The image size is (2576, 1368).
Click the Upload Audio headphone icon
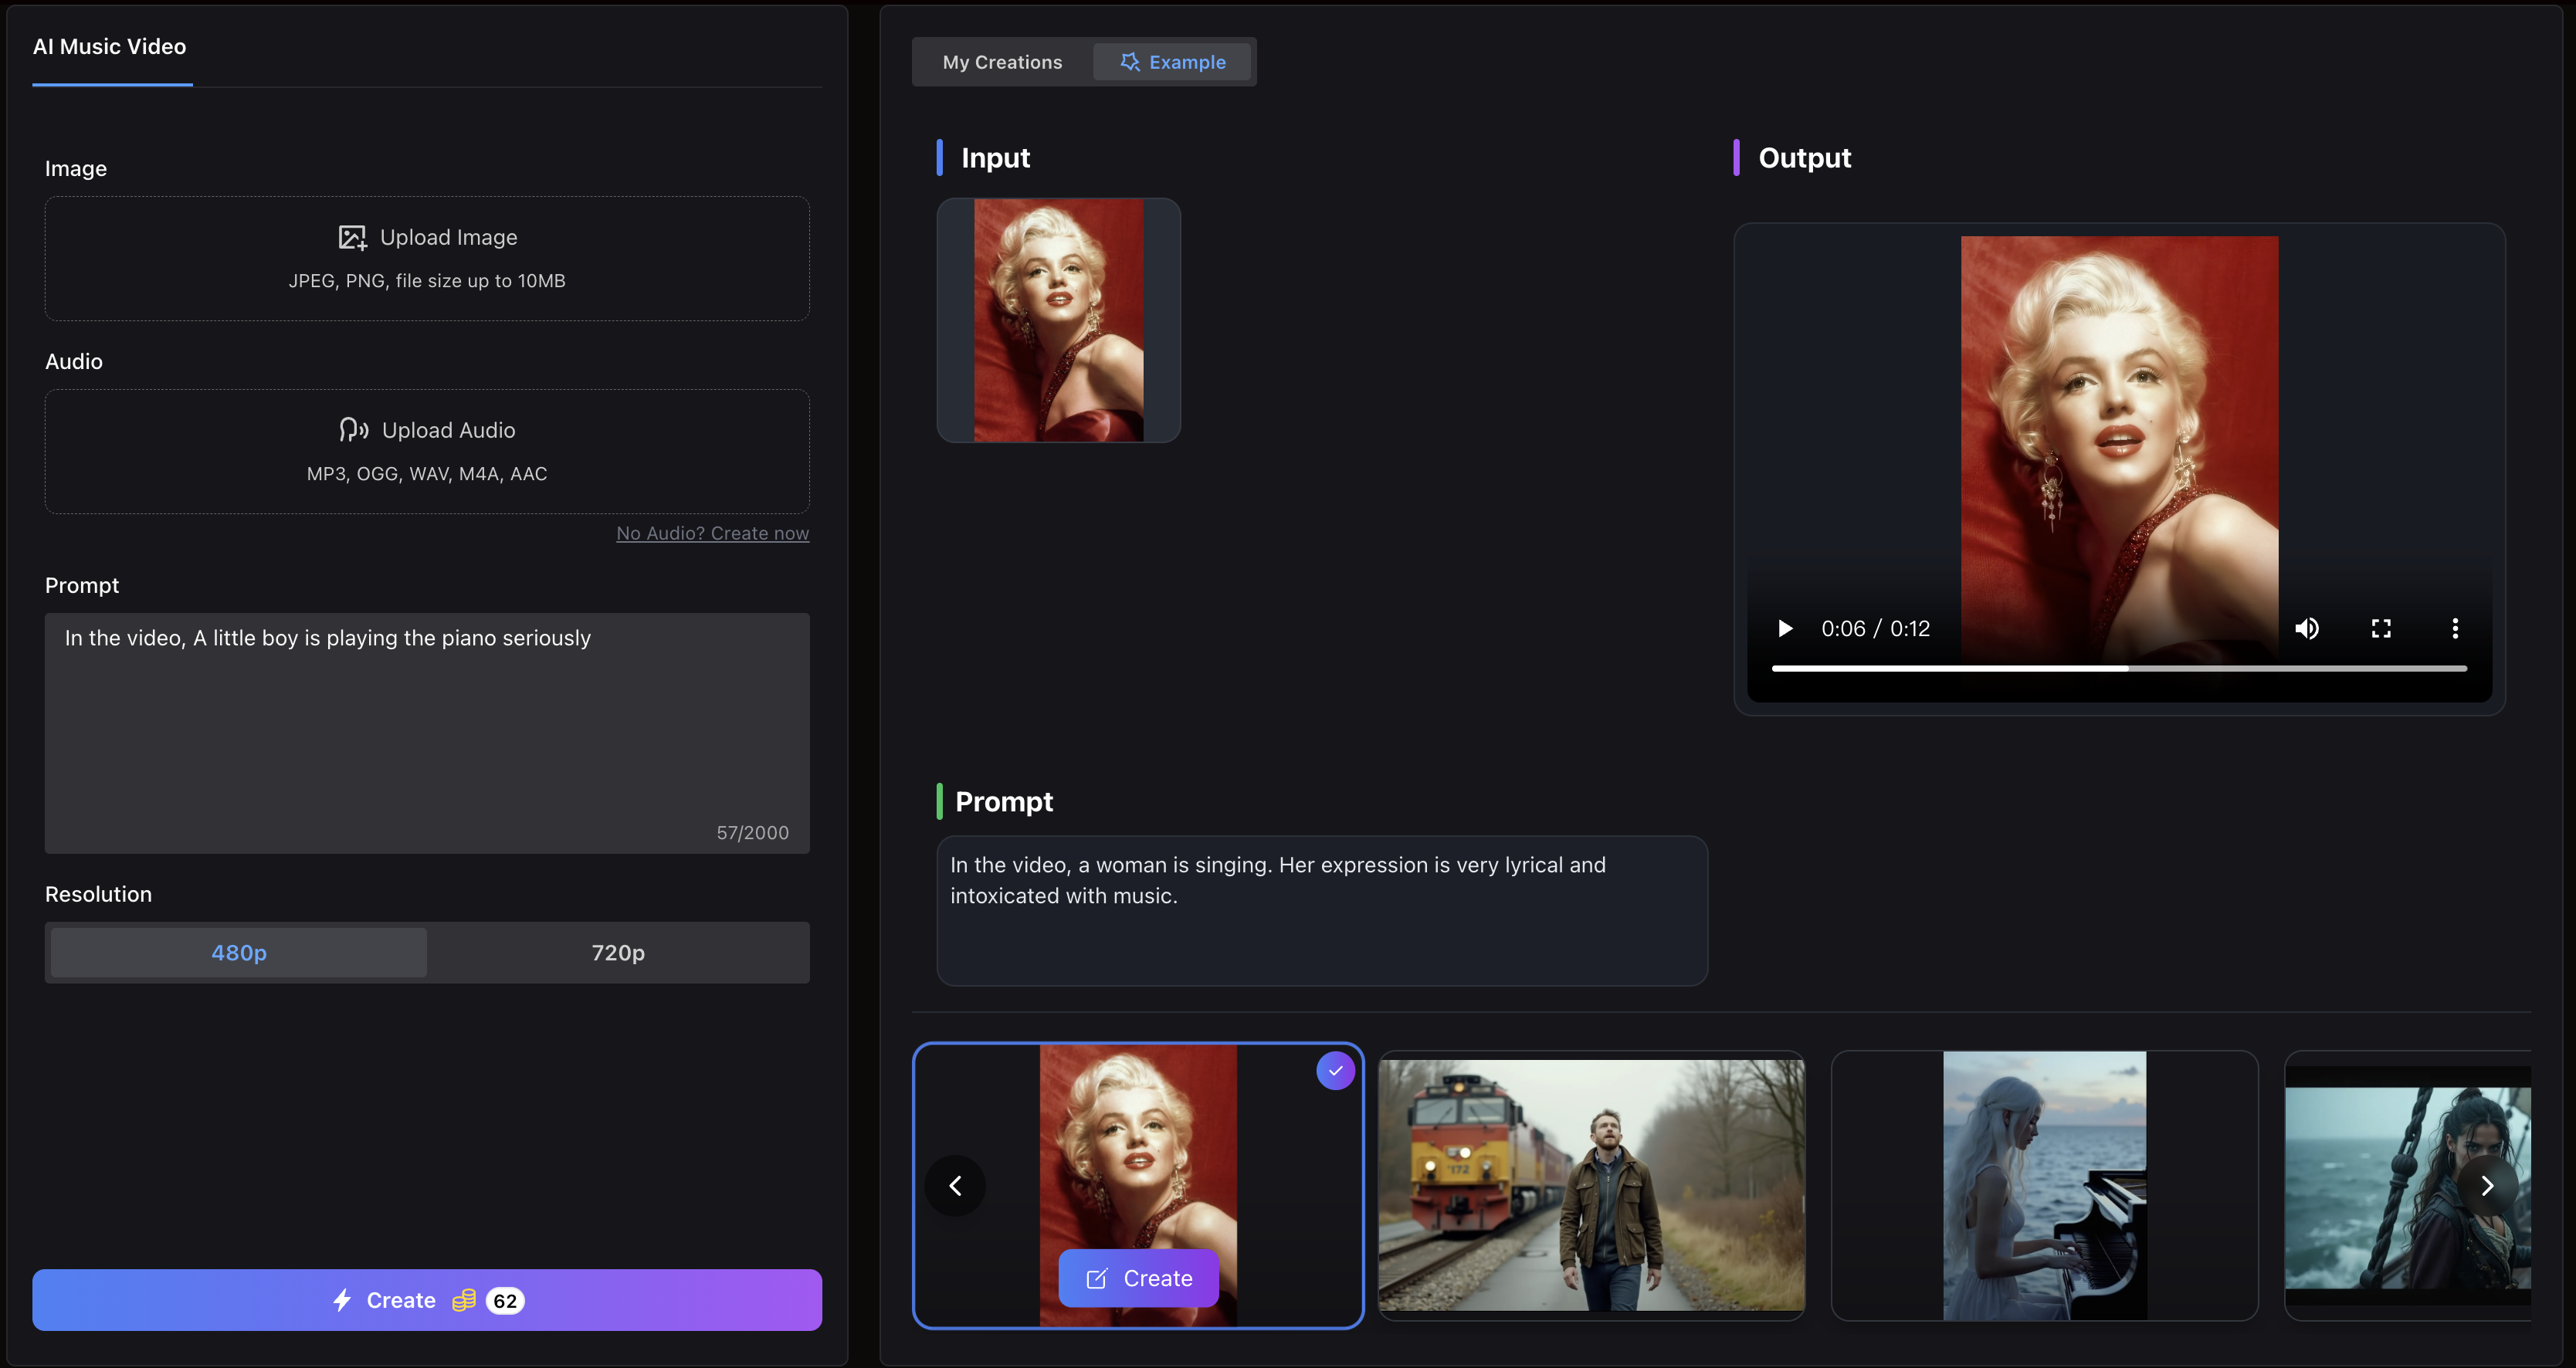pyautogui.click(x=353, y=430)
